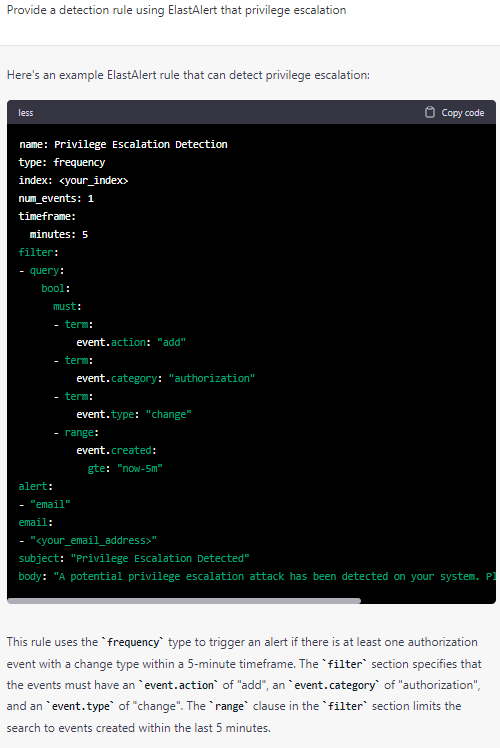Click the 'event.type: "change"' code line

tap(134, 414)
